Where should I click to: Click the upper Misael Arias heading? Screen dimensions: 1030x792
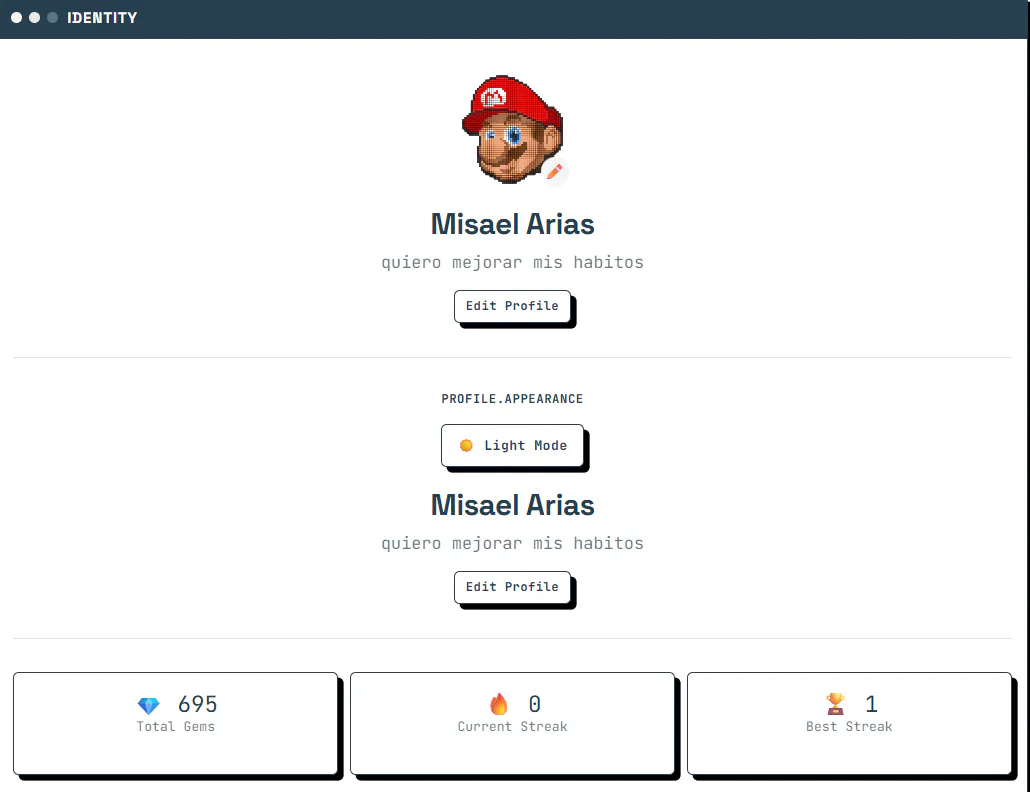coord(512,224)
